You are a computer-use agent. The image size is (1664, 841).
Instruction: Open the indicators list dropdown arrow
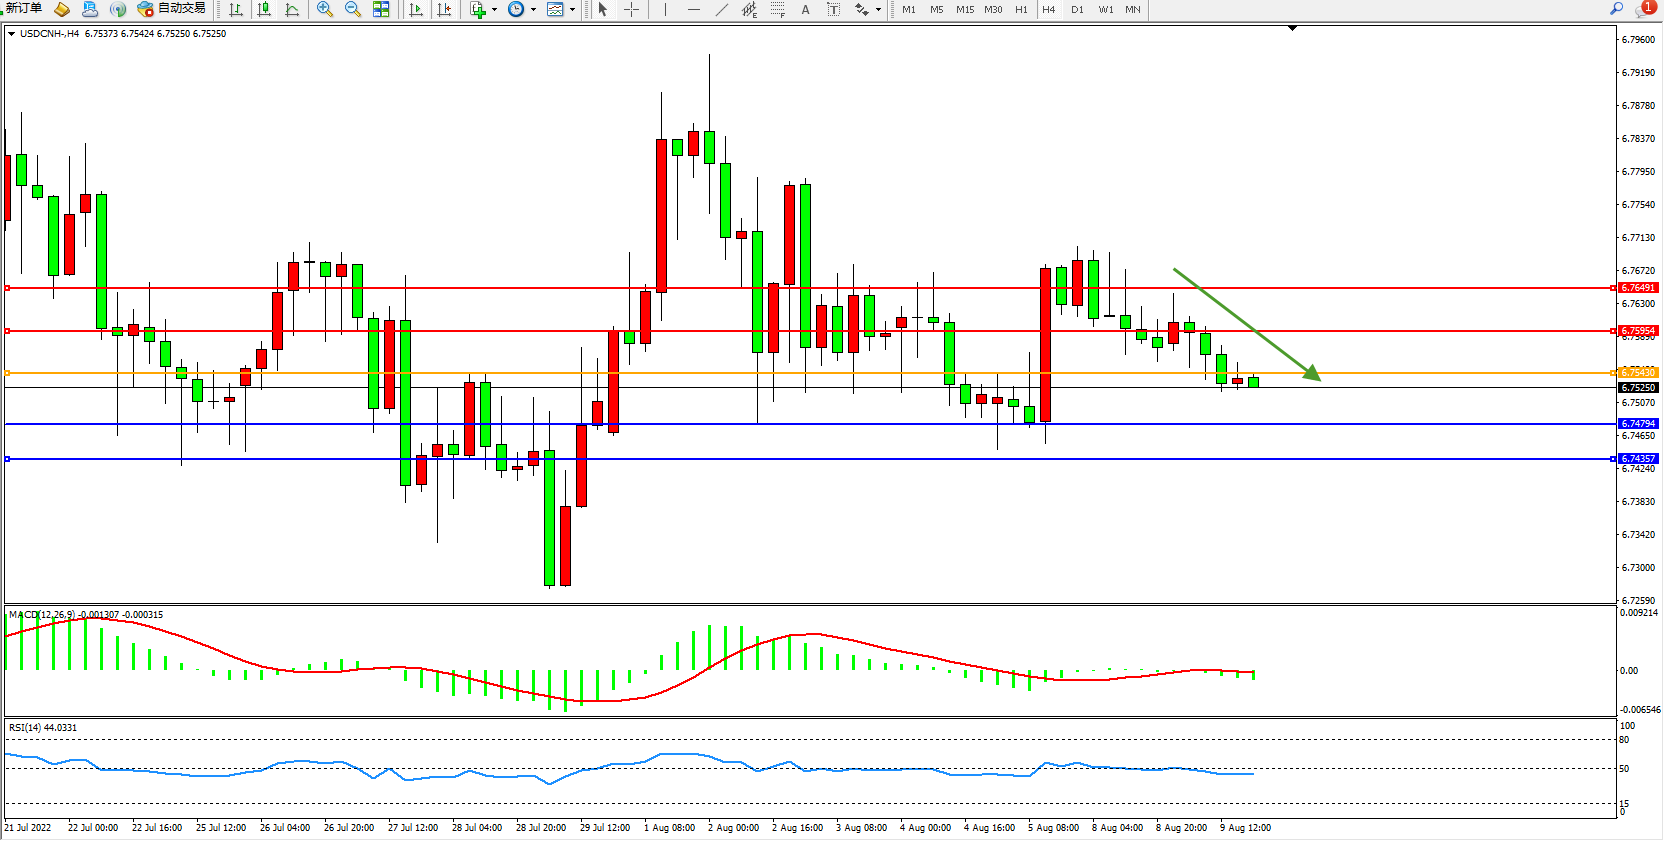pos(494,10)
